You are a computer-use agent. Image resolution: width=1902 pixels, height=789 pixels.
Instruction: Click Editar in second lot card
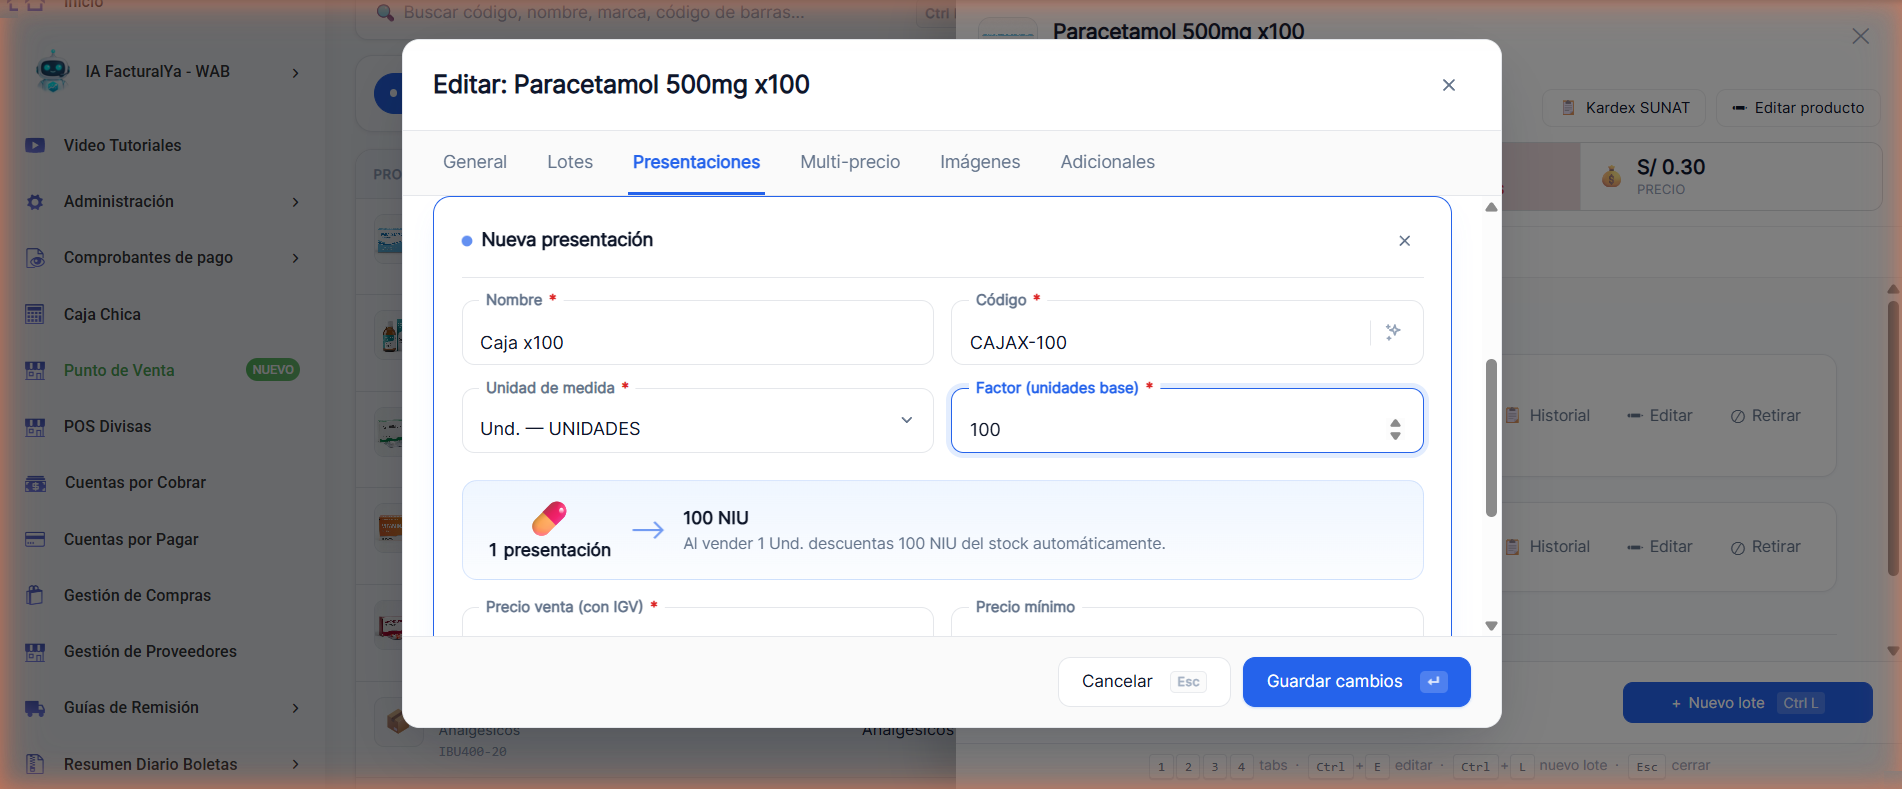[x=1660, y=547]
